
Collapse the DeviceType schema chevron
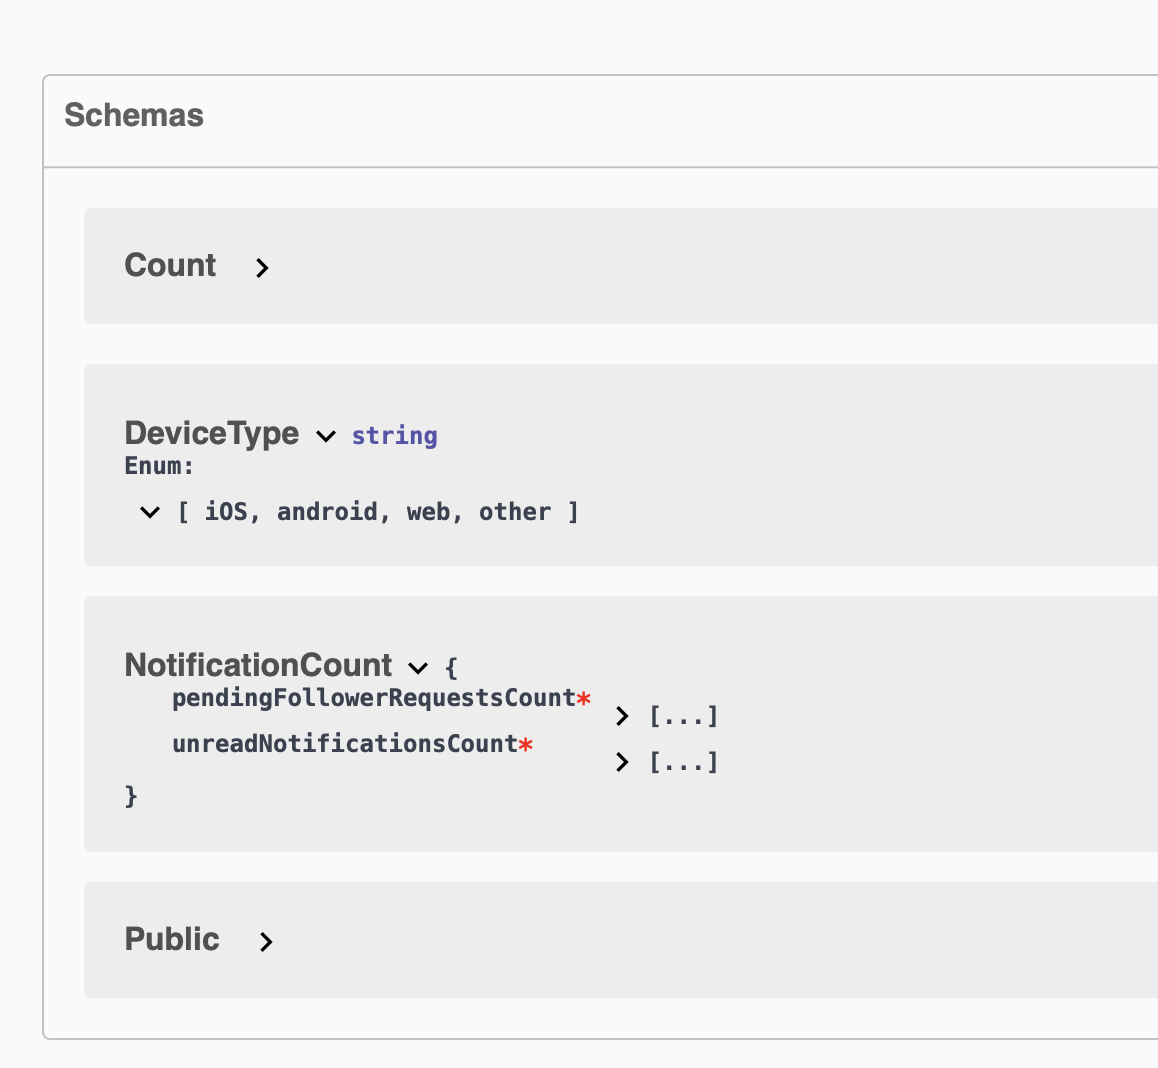[326, 436]
